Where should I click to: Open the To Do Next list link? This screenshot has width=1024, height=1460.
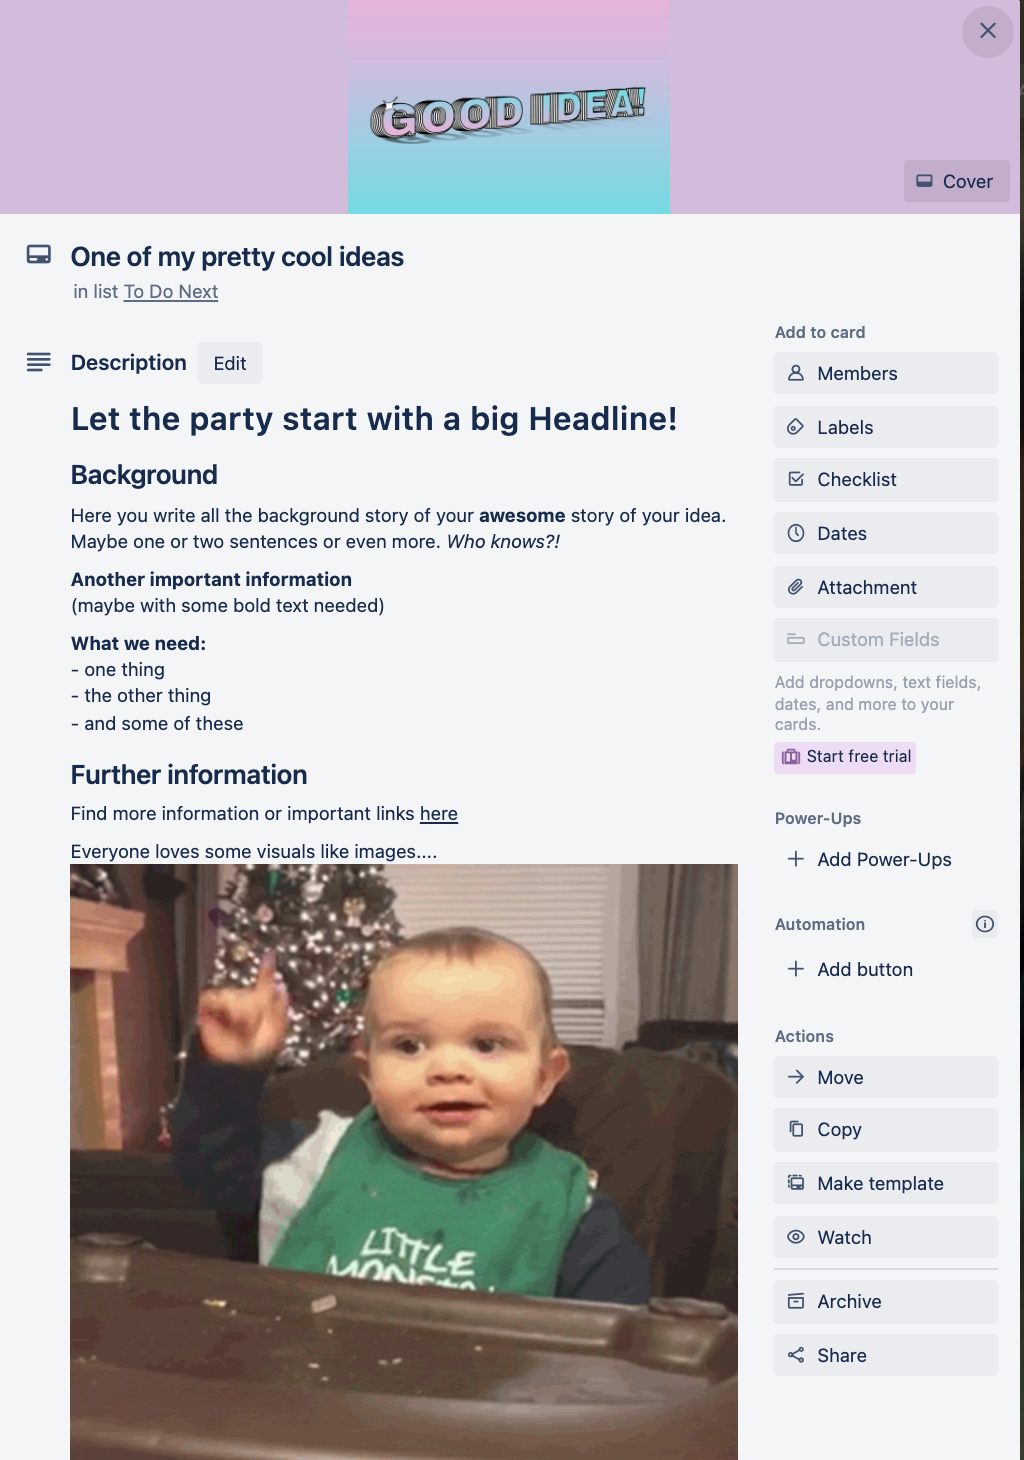point(171,292)
